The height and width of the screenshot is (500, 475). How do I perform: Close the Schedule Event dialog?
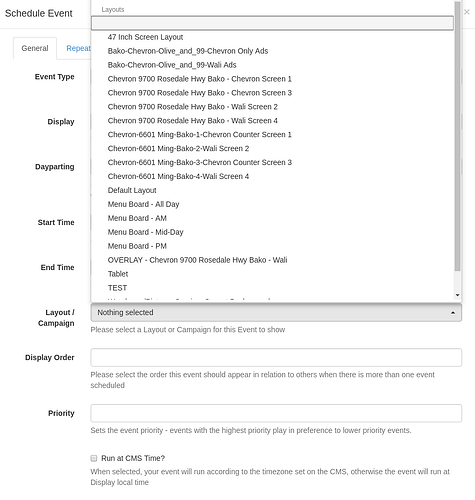click(467, 12)
